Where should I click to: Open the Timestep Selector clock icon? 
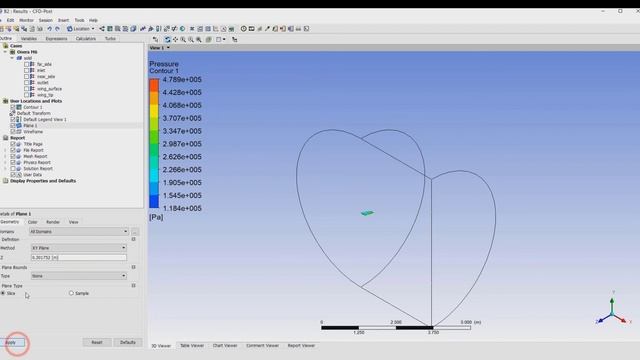pos(243,29)
